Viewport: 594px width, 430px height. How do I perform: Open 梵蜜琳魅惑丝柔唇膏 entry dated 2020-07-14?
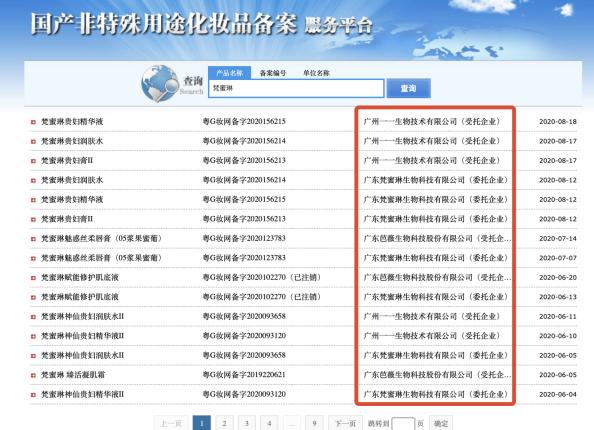pos(101,239)
